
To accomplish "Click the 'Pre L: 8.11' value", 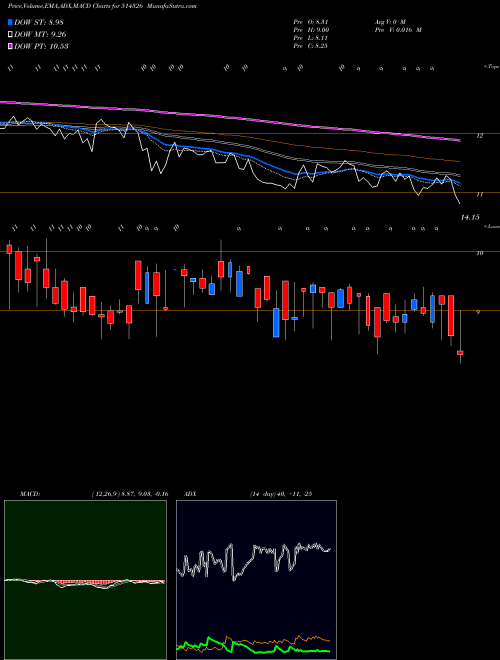I will [x=311, y=38].
